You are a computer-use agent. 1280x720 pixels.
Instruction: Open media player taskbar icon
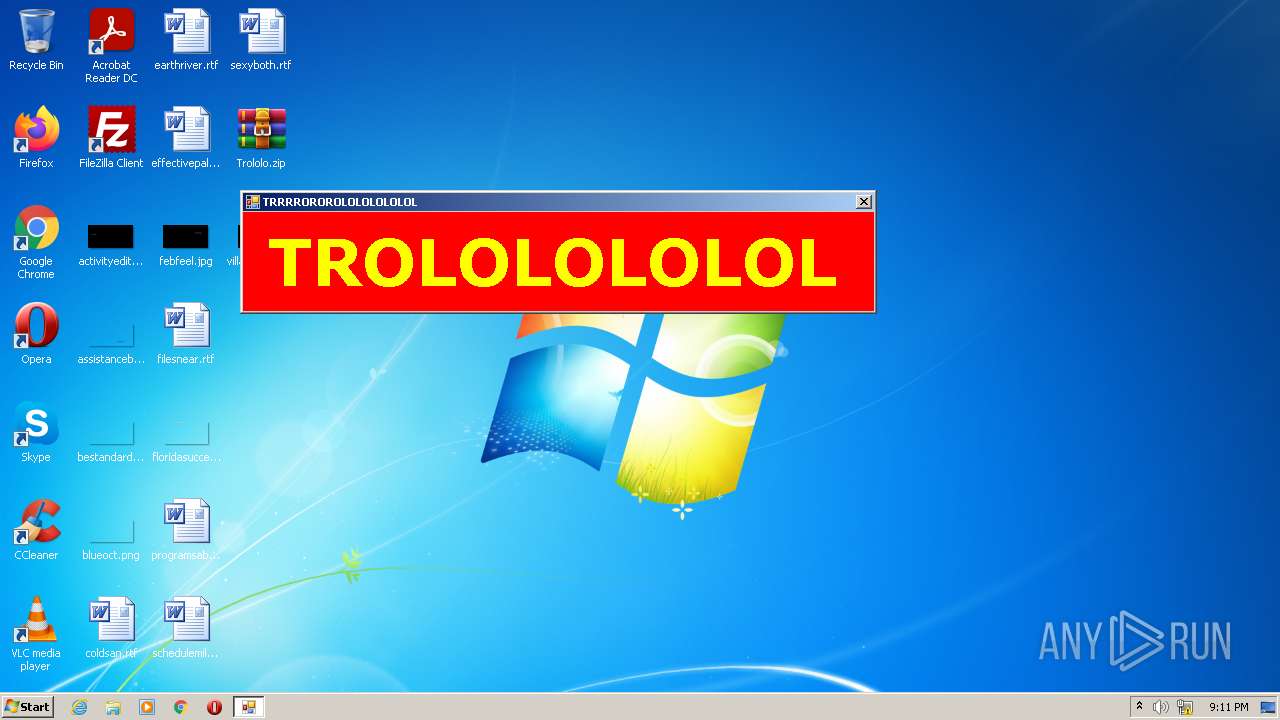(147, 707)
